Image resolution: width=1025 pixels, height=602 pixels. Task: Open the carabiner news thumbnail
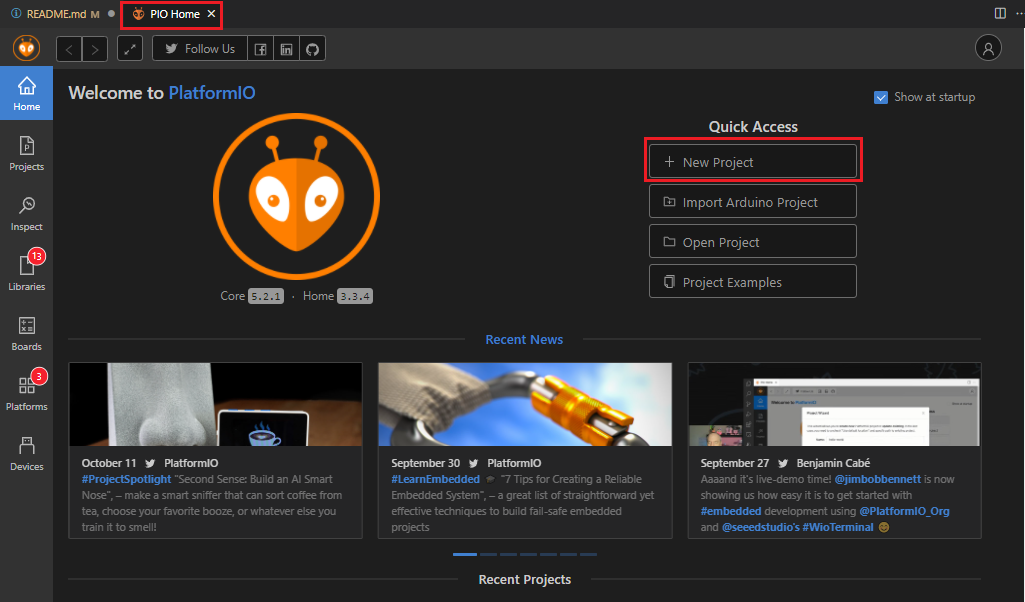tap(525, 405)
